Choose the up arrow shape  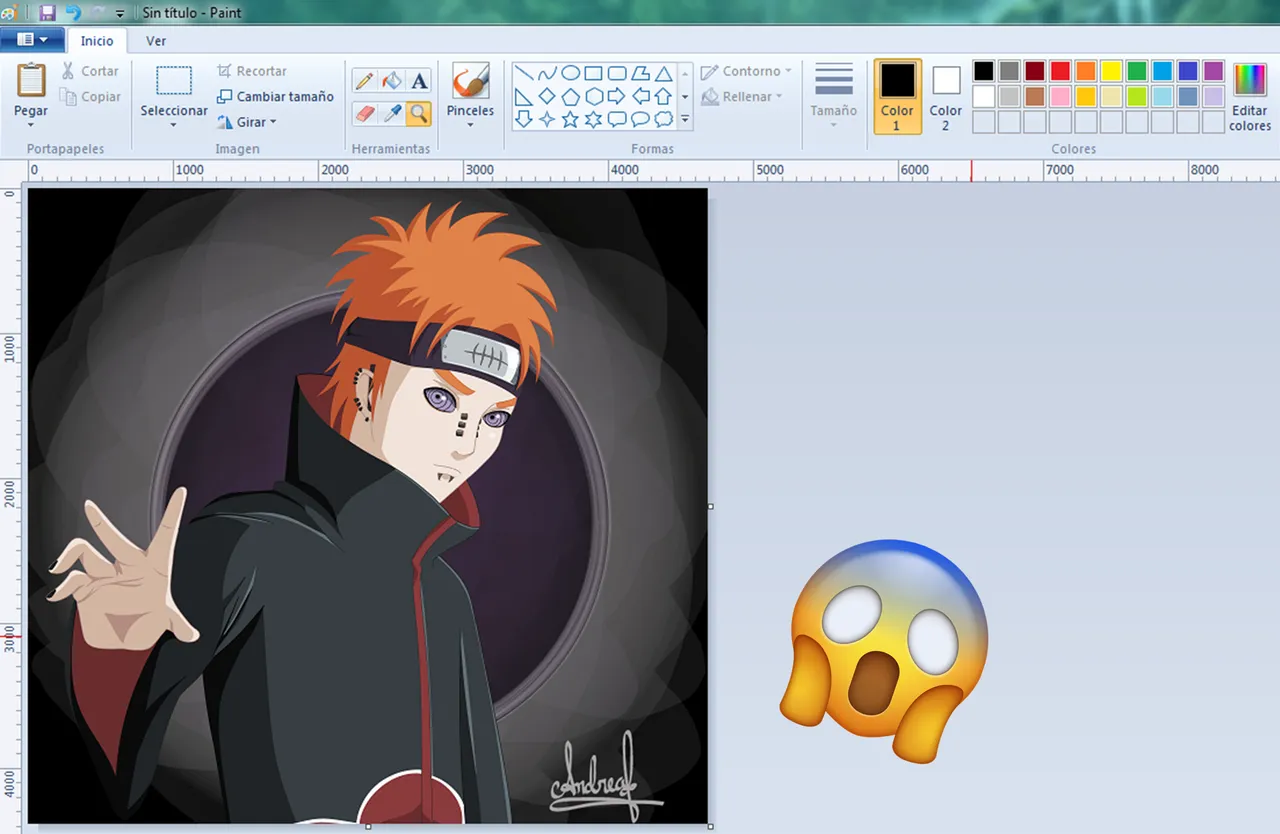[x=663, y=96]
